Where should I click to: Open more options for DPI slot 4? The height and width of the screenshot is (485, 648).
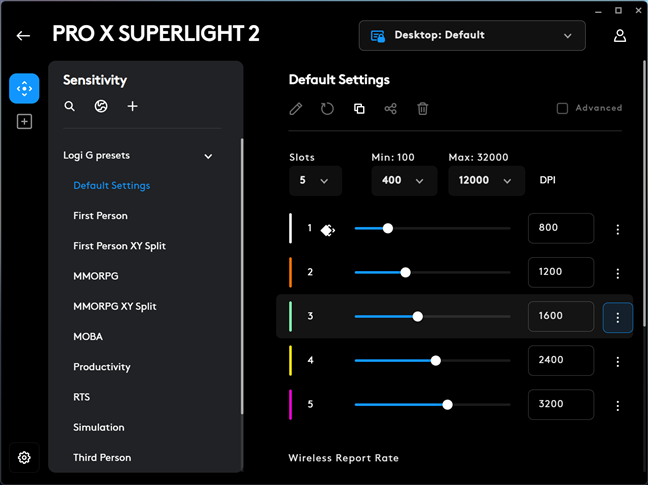coord(617,362)
